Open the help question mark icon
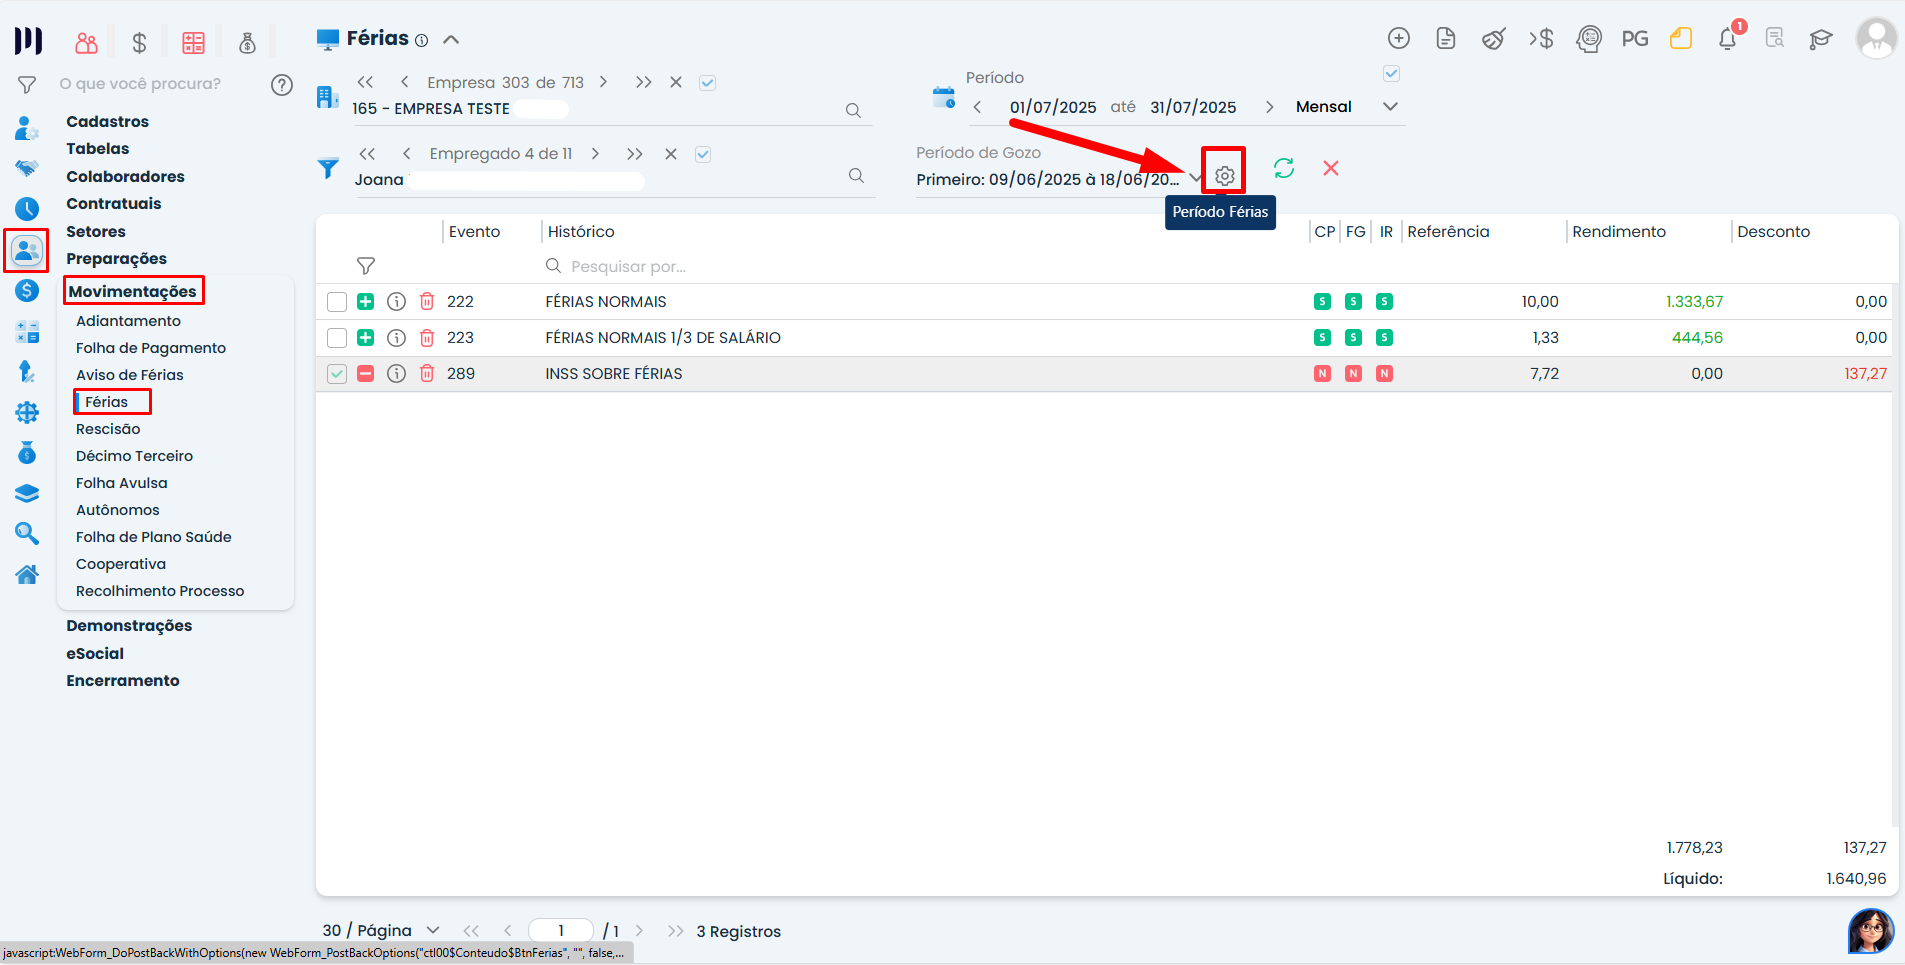This screenshot has width=1905, height=965. [x=282, y=85]
